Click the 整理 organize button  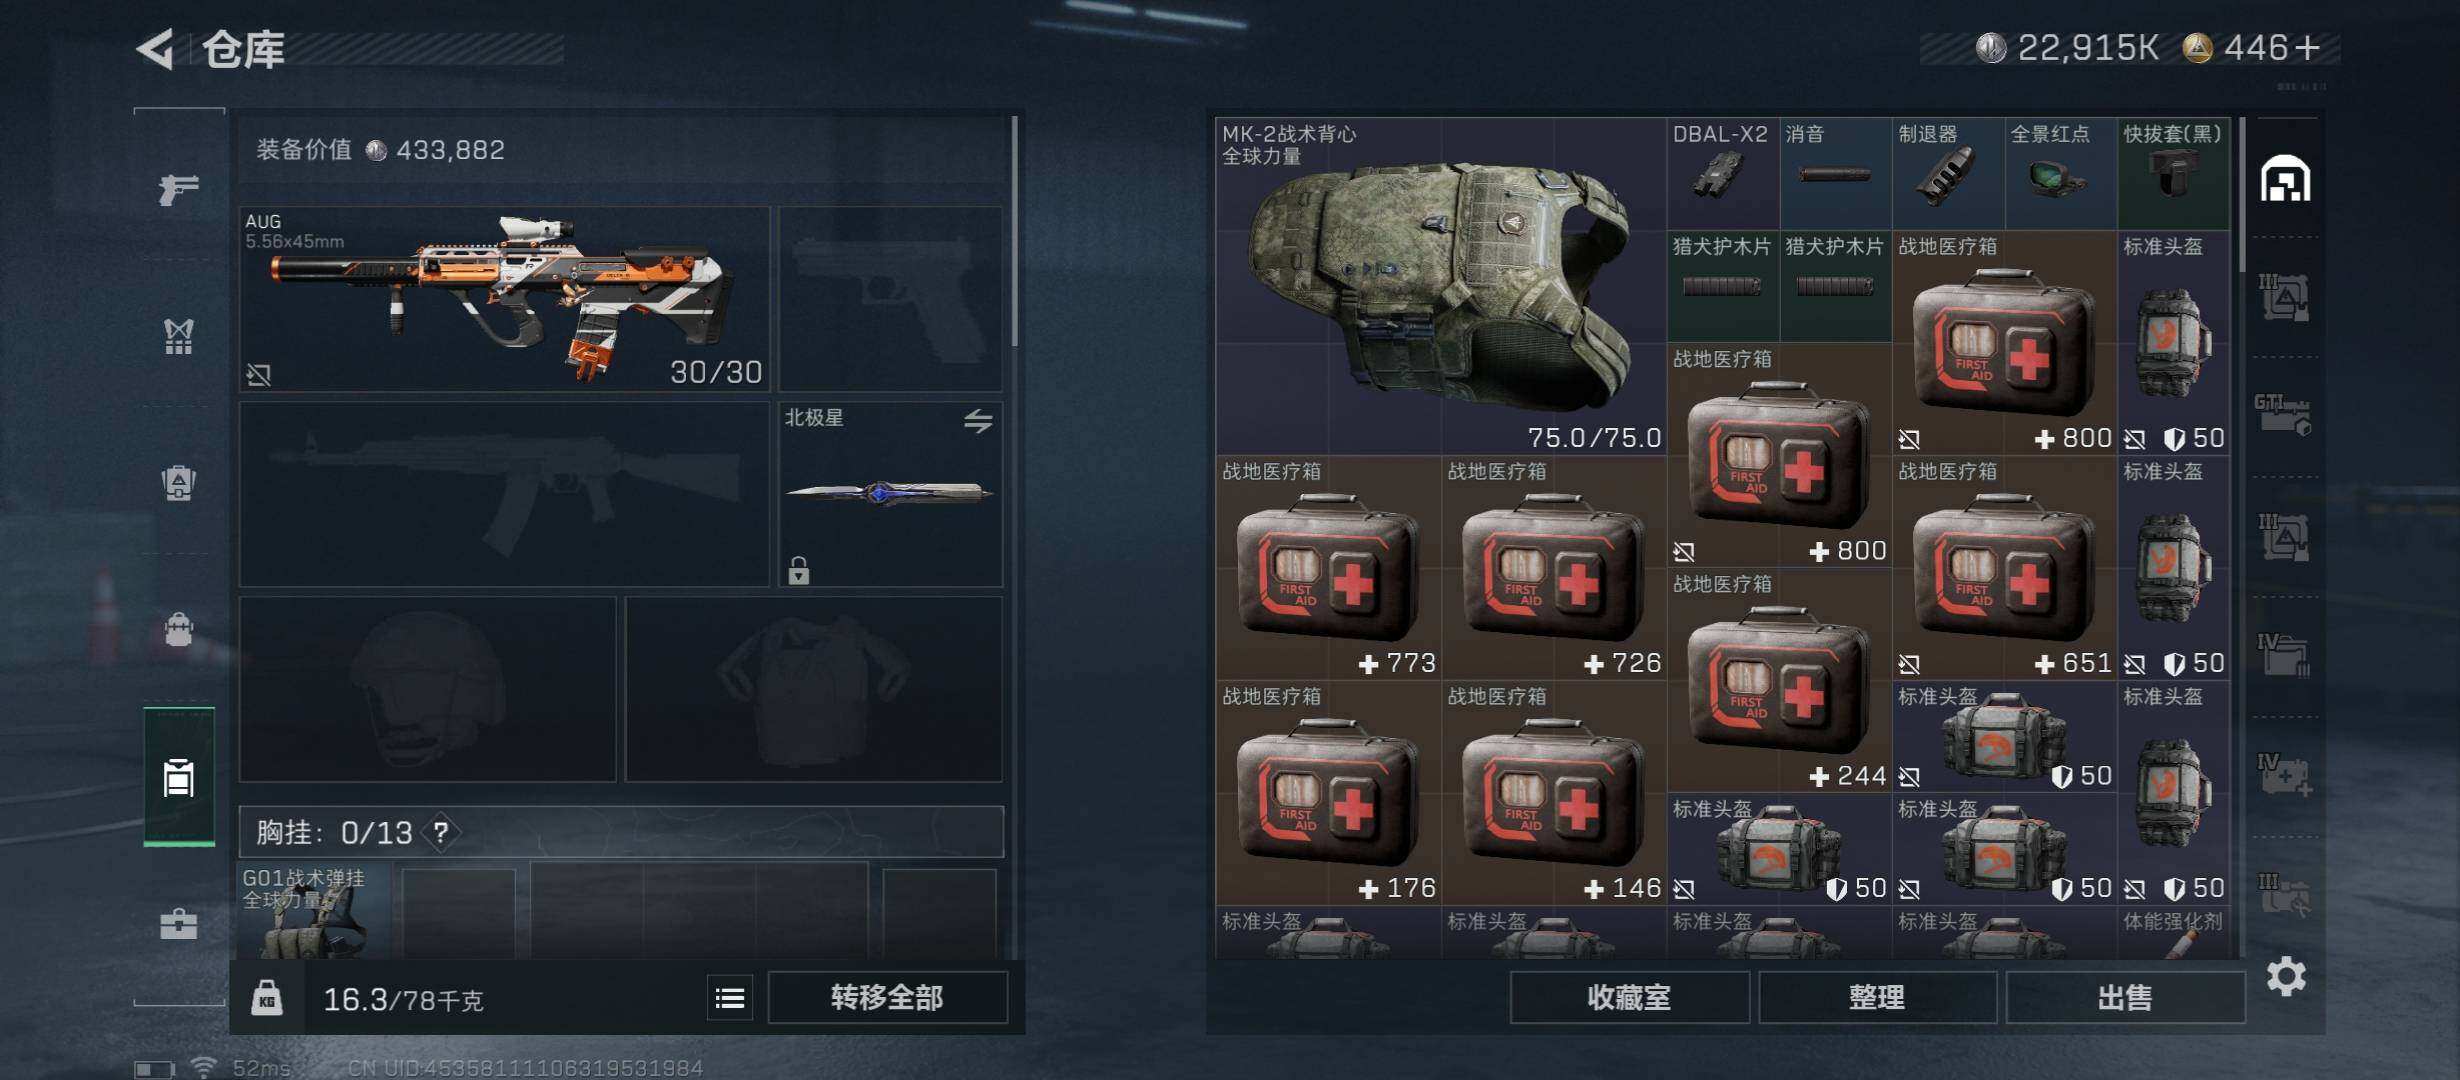click(1877, 998)
